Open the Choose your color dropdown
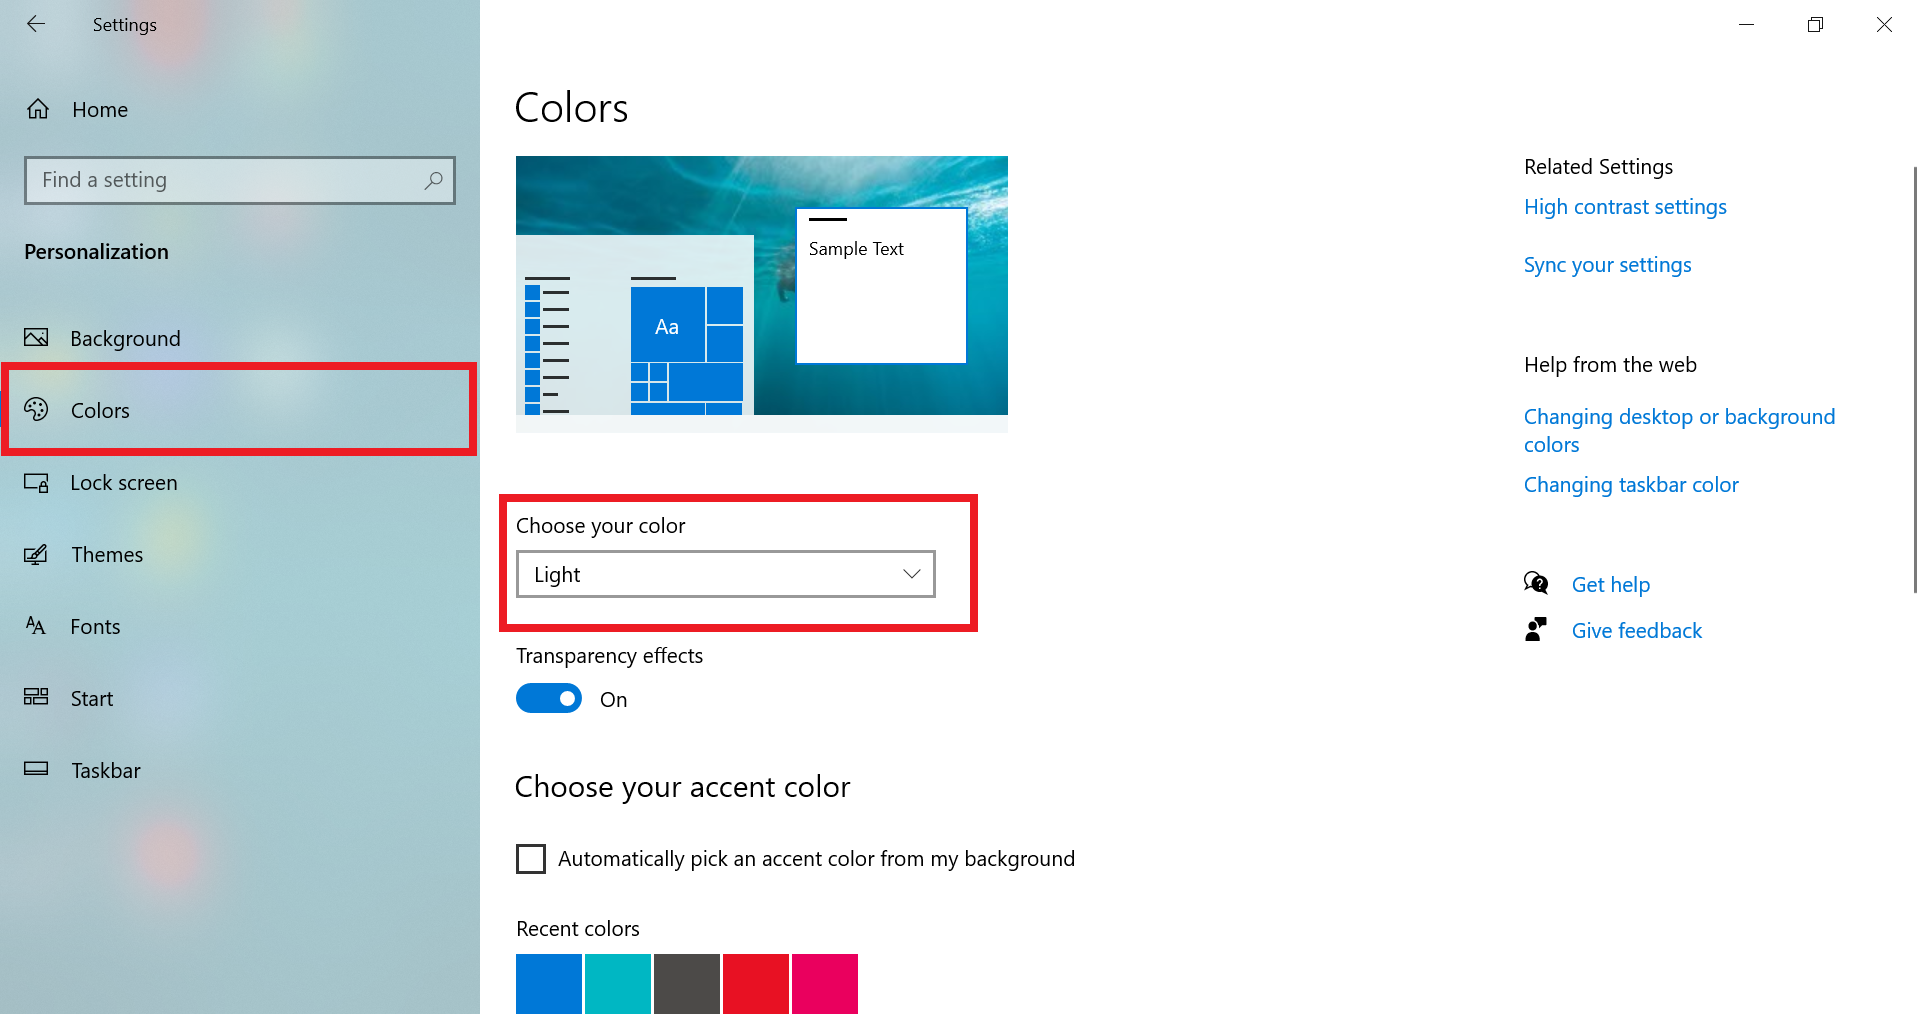Screen dimensions: 1920x1014 [x=726, y=574]
